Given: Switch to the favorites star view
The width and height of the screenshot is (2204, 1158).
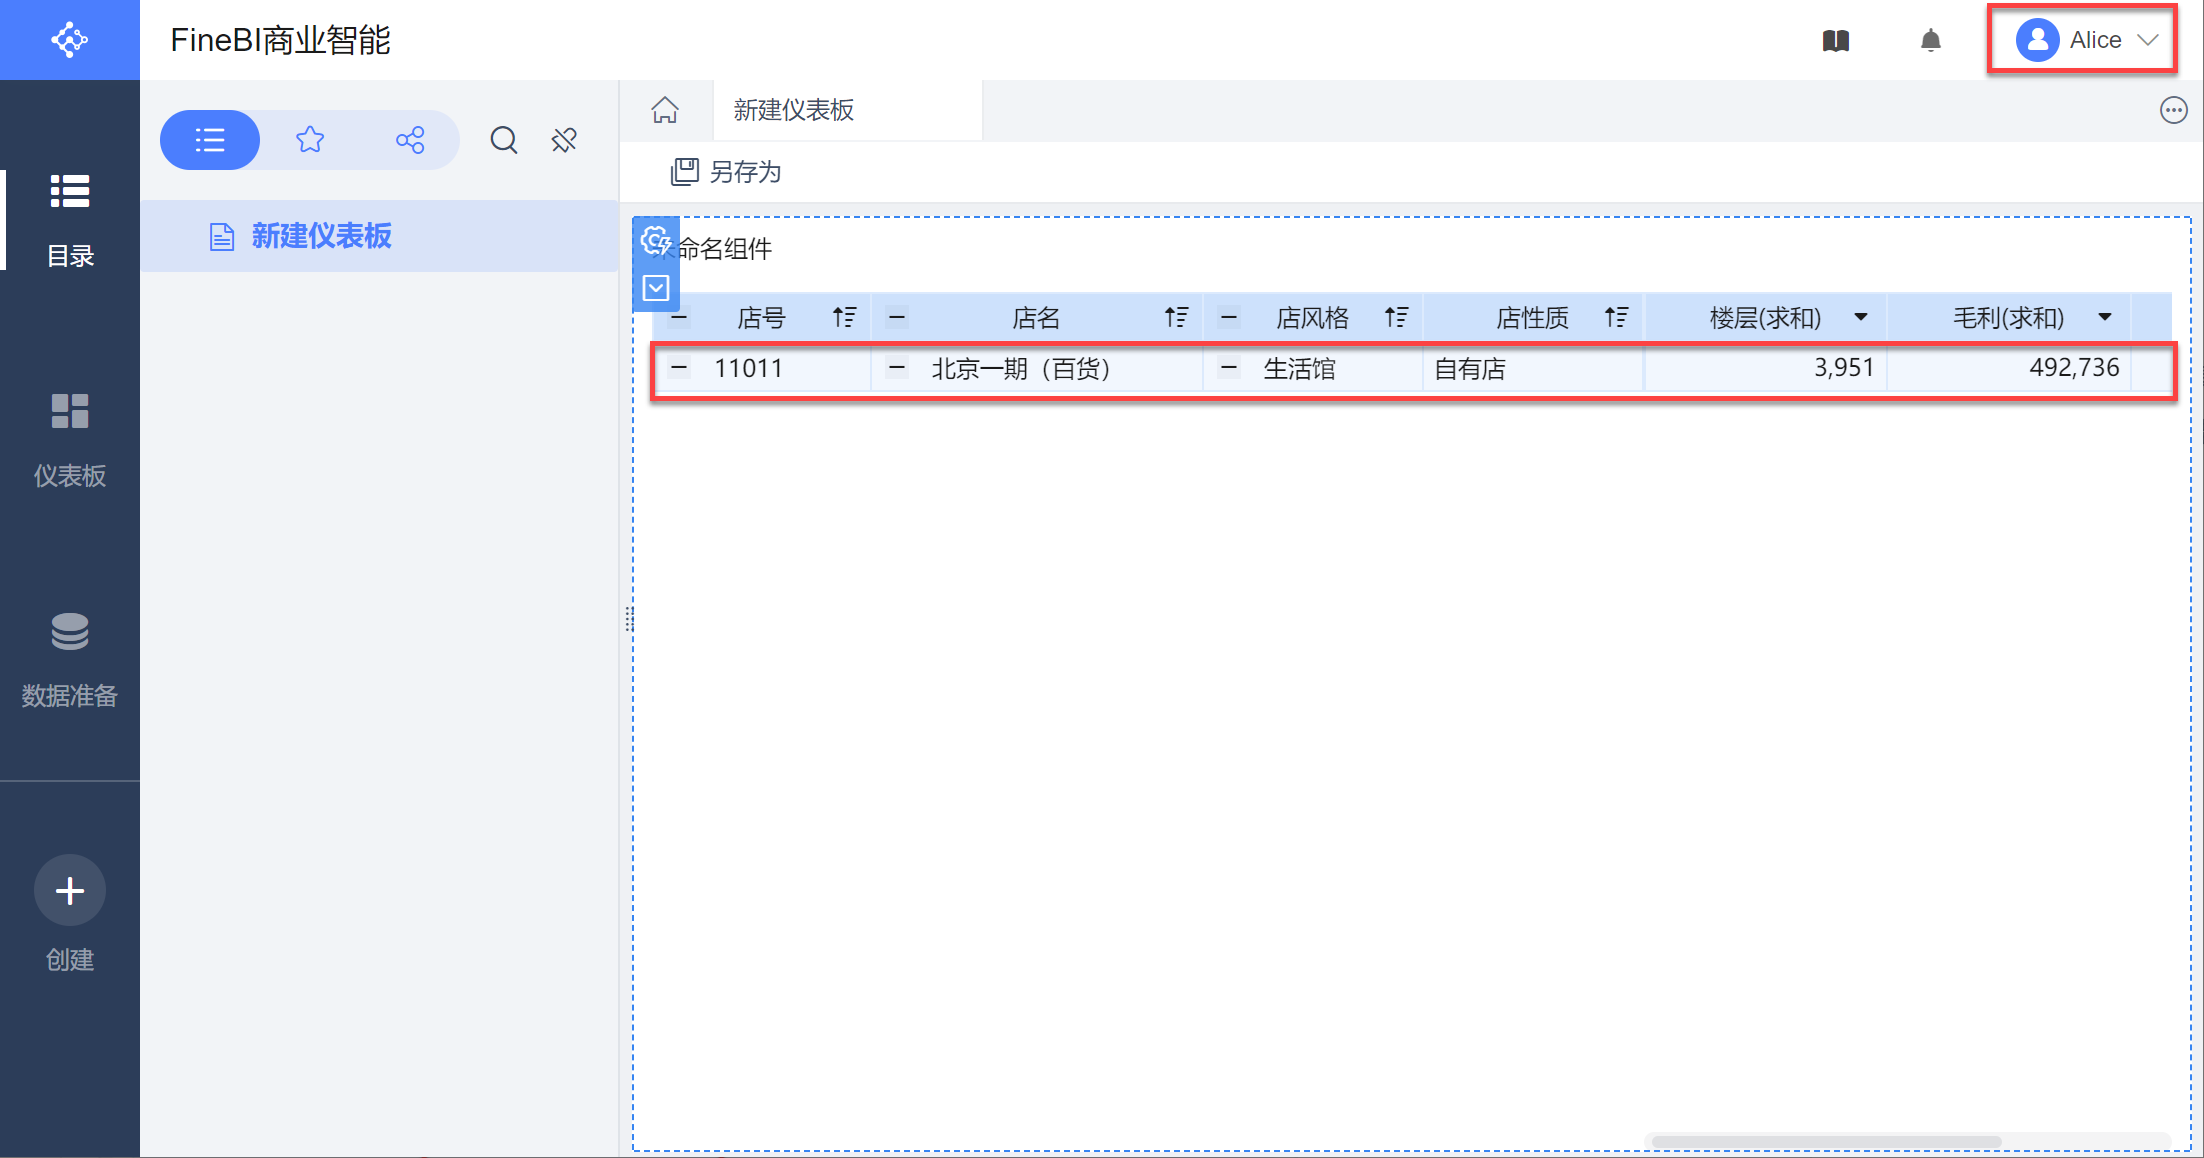Looking at the screenshot, I should (310, 140).
